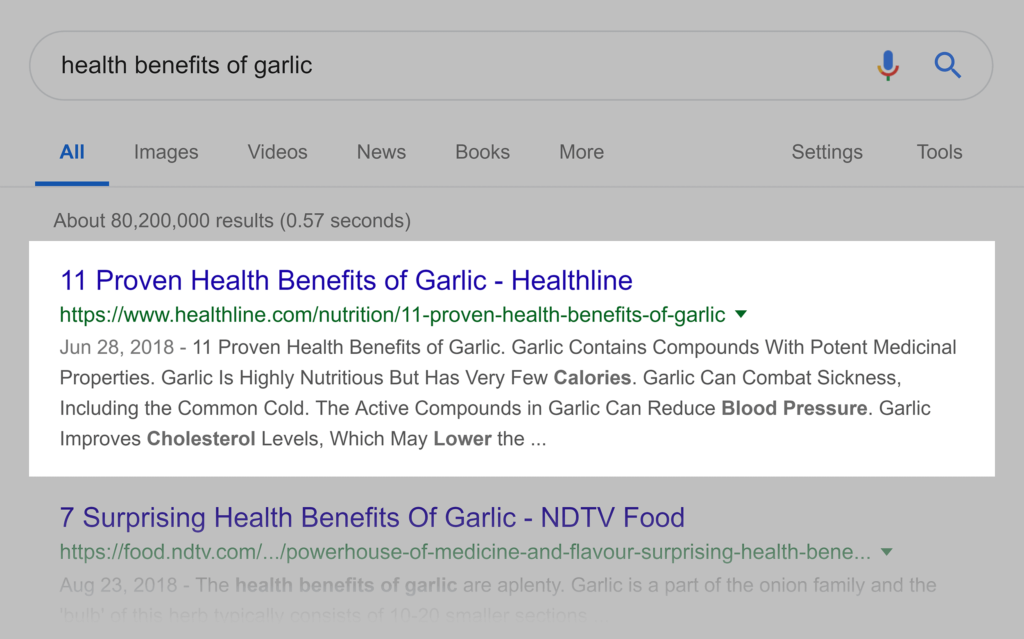The image size is (1024, 639).
Task: Open the Tools option for search filters
Action: tap(939, 152)
